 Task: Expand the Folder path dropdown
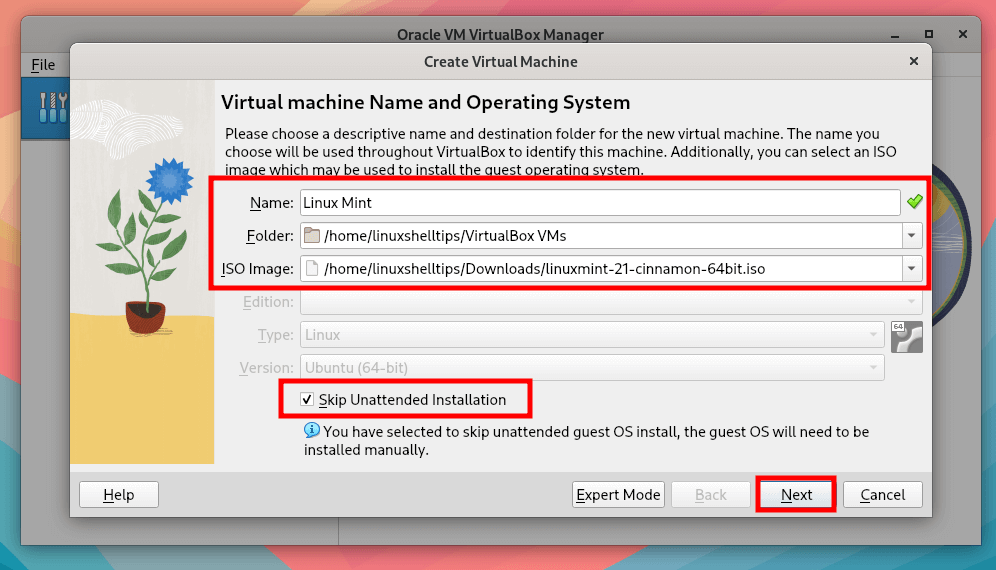pyautogui.click(x=911, y=236)
